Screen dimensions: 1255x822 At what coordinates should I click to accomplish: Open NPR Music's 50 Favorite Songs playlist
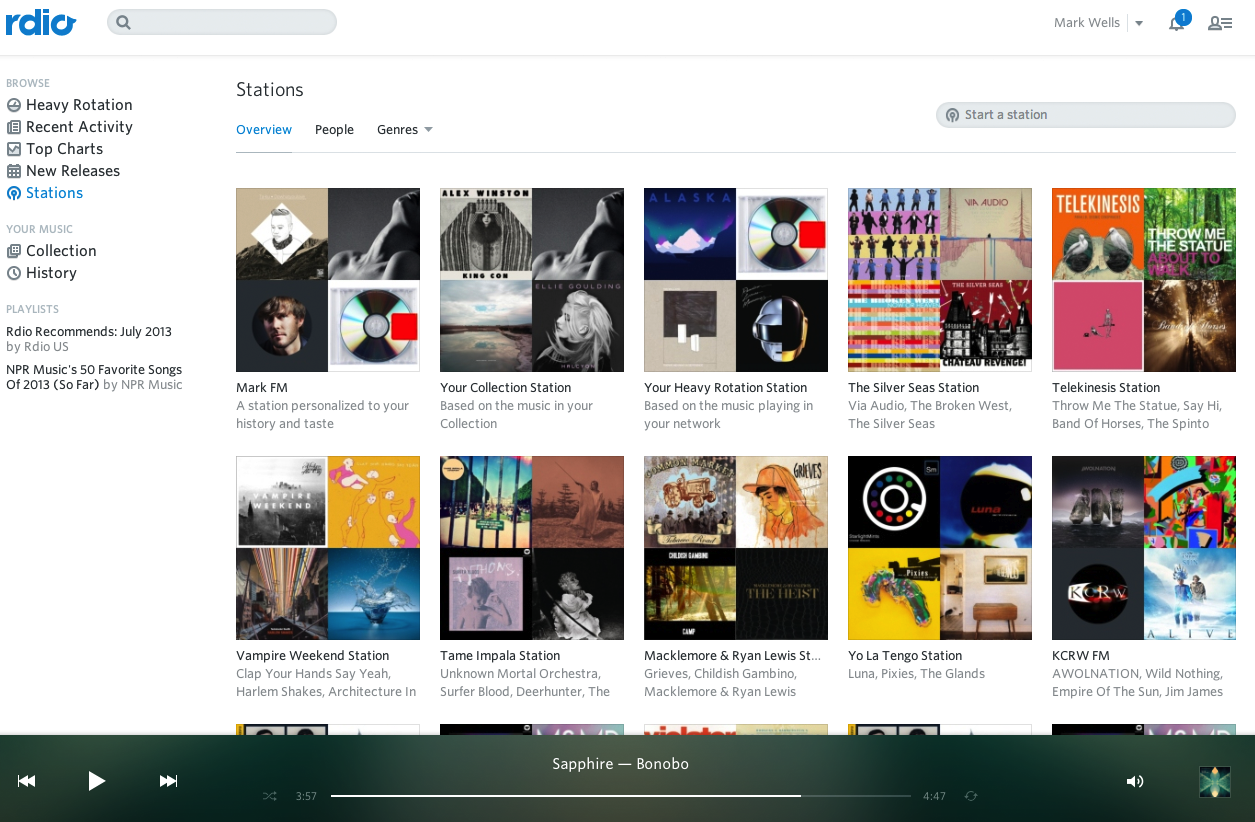point(94,377)
